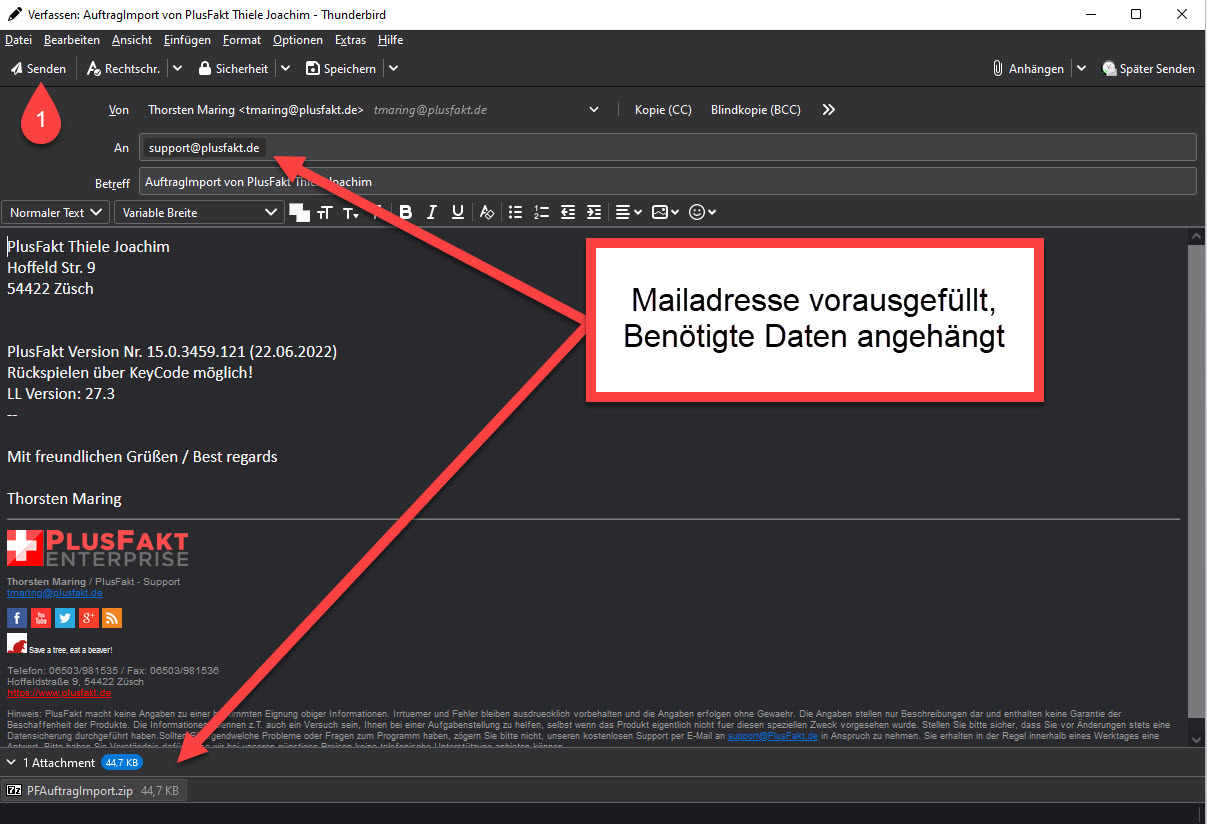1207x824 pixels.
Task: Click the support@plusfakt.de recipient pill
Action: (204, 148)
